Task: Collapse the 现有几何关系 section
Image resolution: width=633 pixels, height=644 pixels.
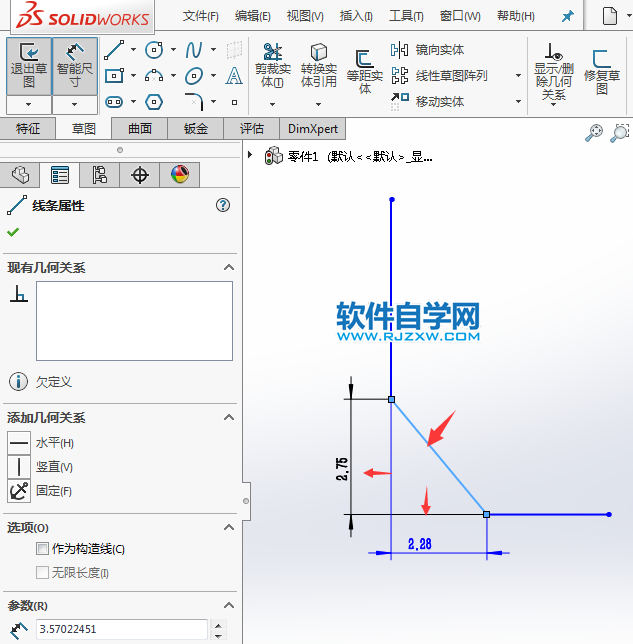Action: click(x=229, y=267)
